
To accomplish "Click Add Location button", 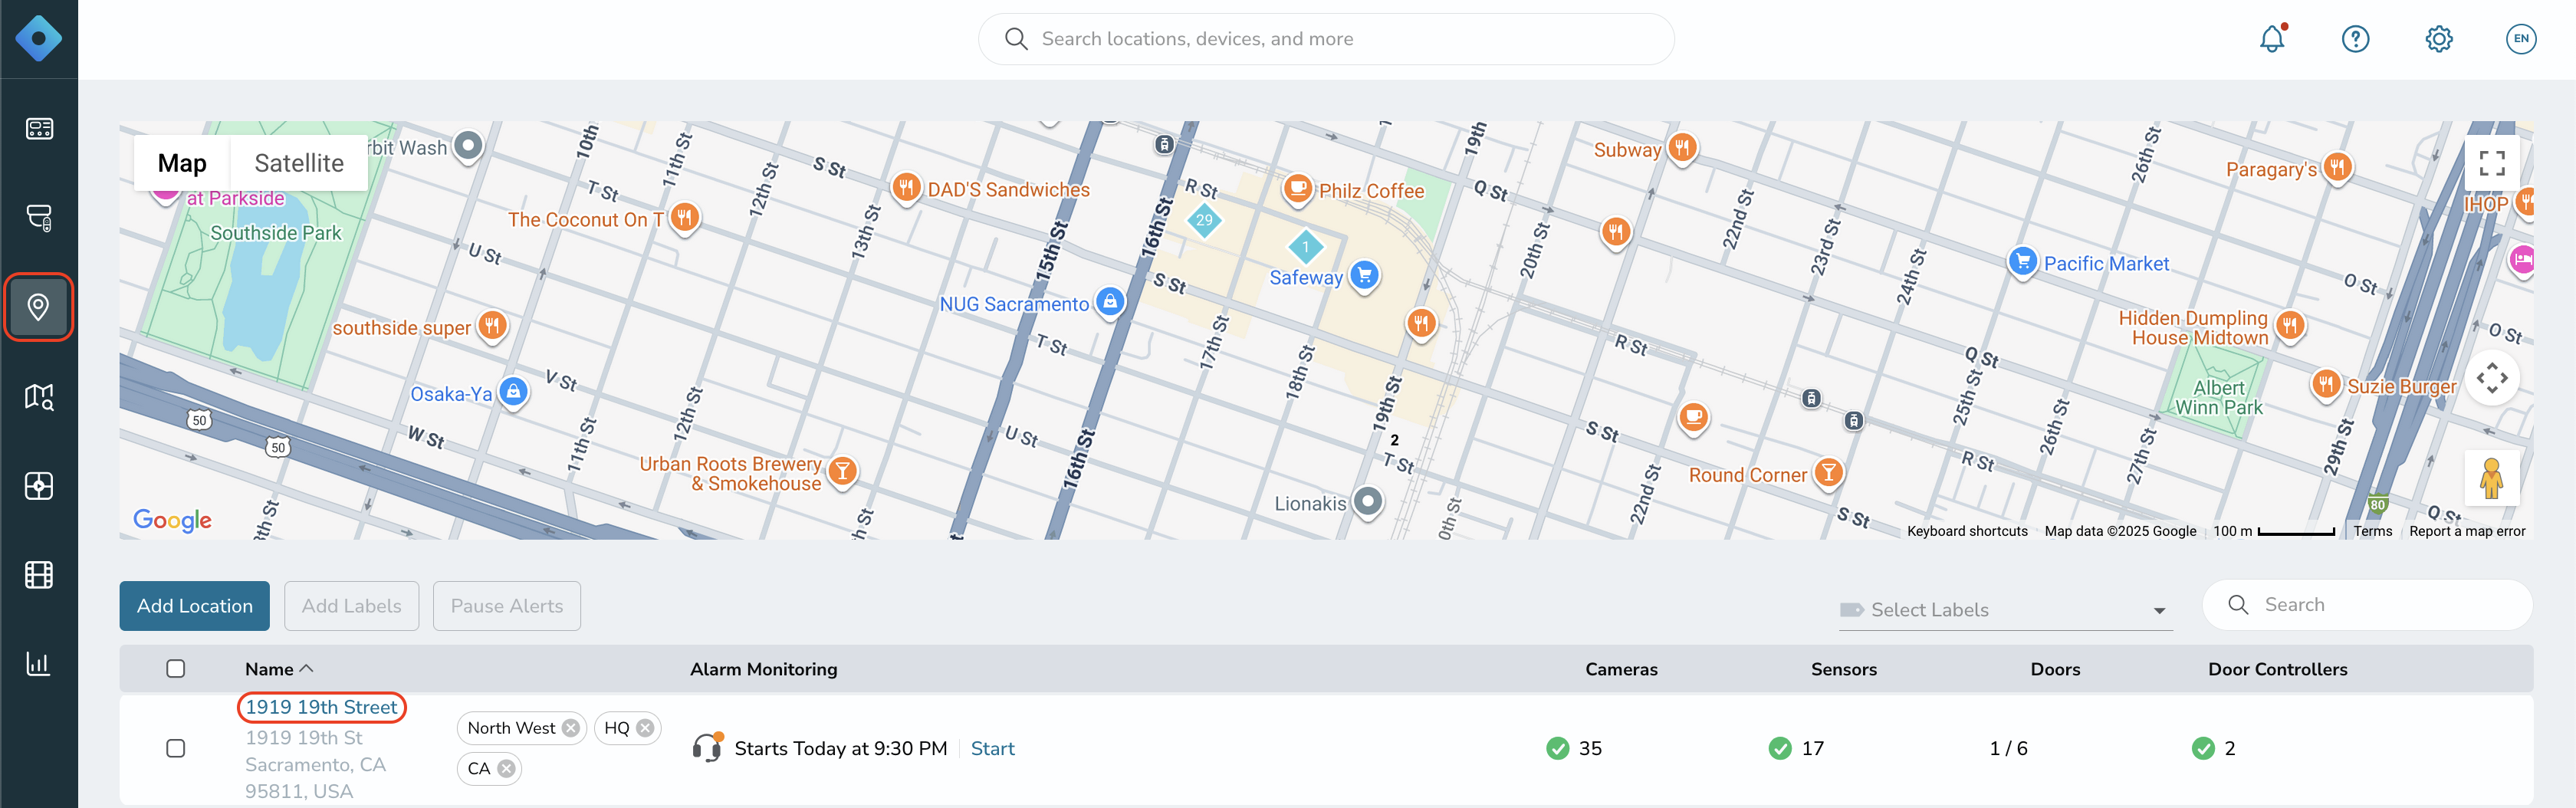I will 194,606.
